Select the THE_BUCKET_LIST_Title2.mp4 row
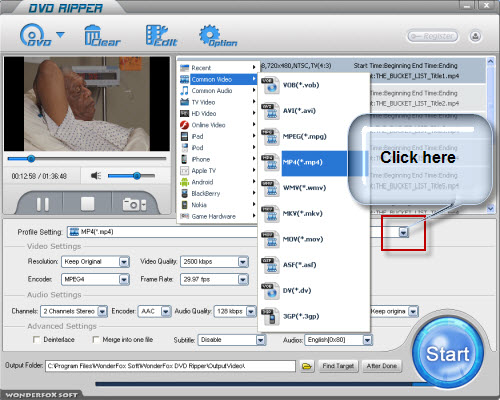Screen dimensions: 500x400 coord(428,98)
